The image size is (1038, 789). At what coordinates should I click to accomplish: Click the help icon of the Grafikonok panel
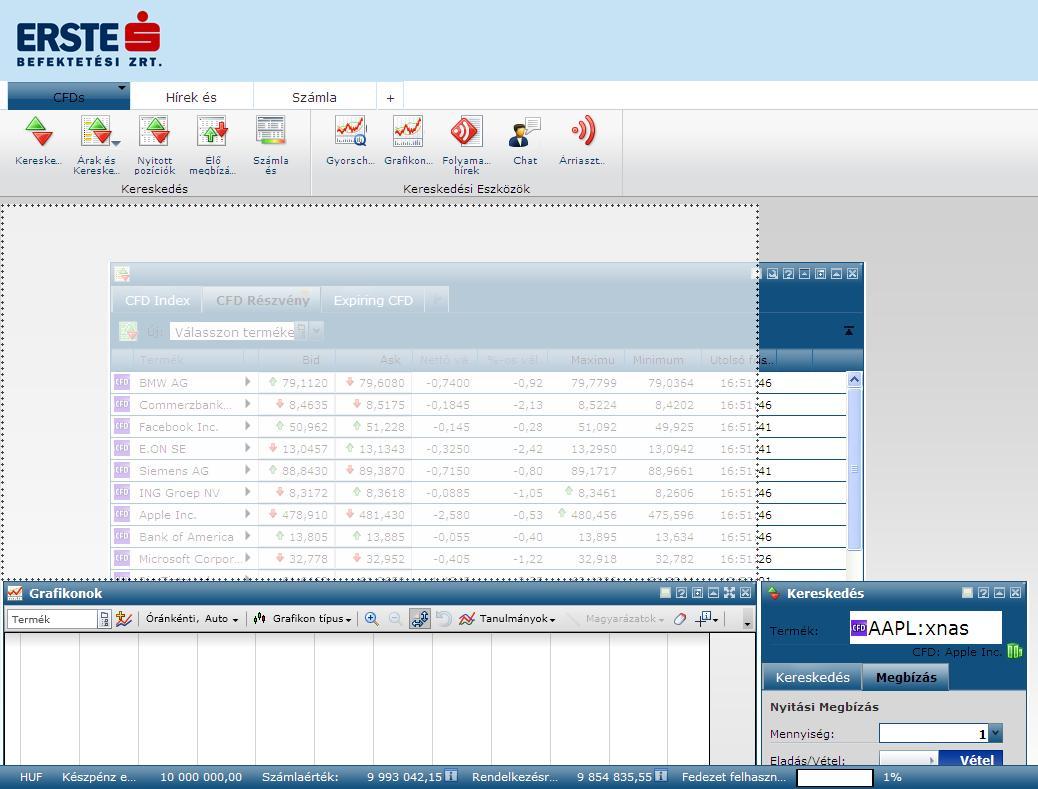point(681,593)
